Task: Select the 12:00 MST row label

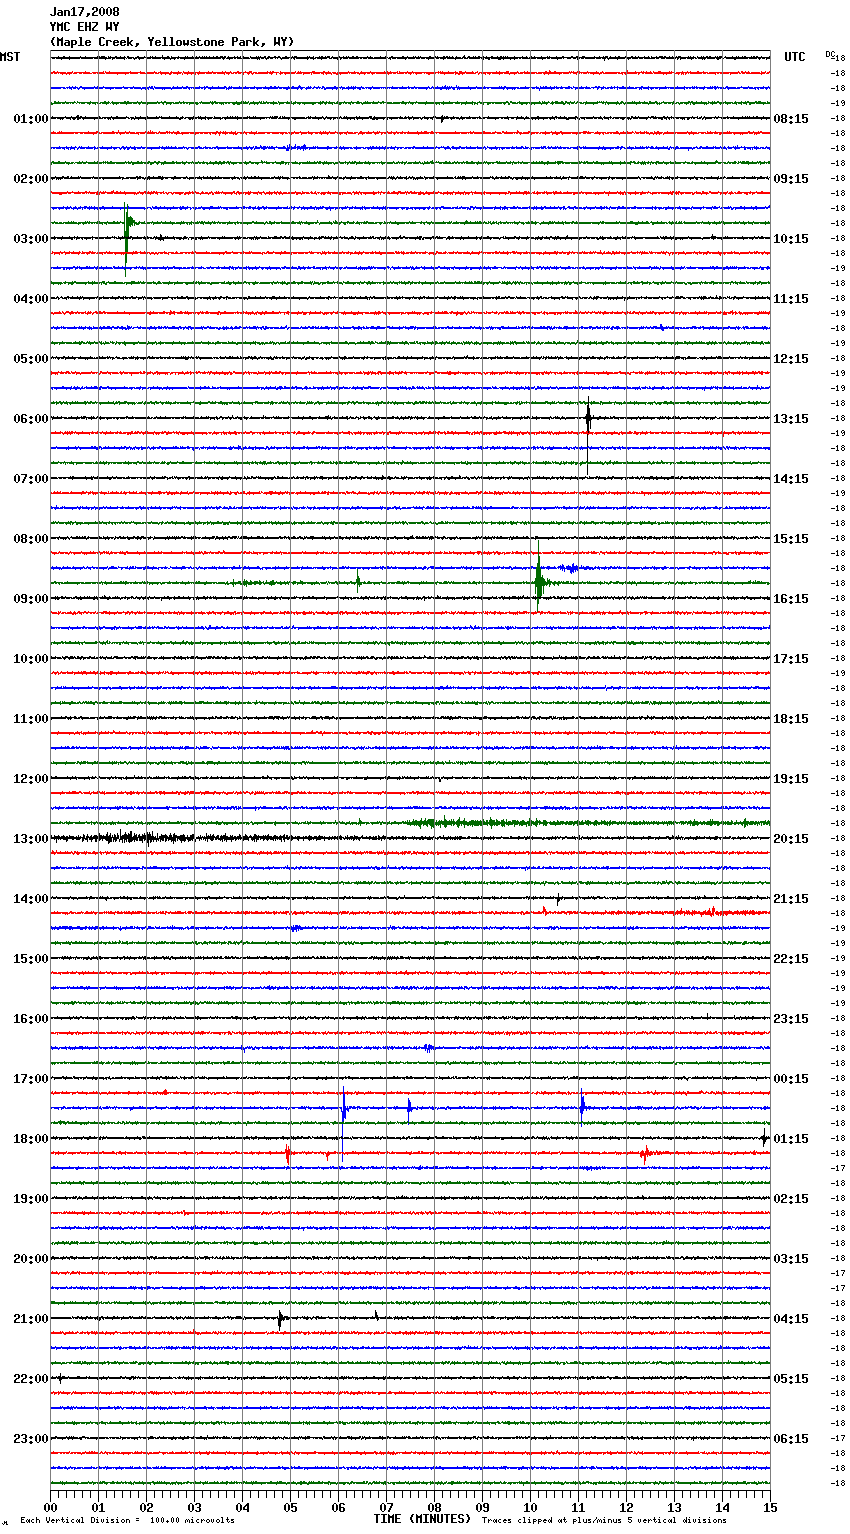Action: 30,779
